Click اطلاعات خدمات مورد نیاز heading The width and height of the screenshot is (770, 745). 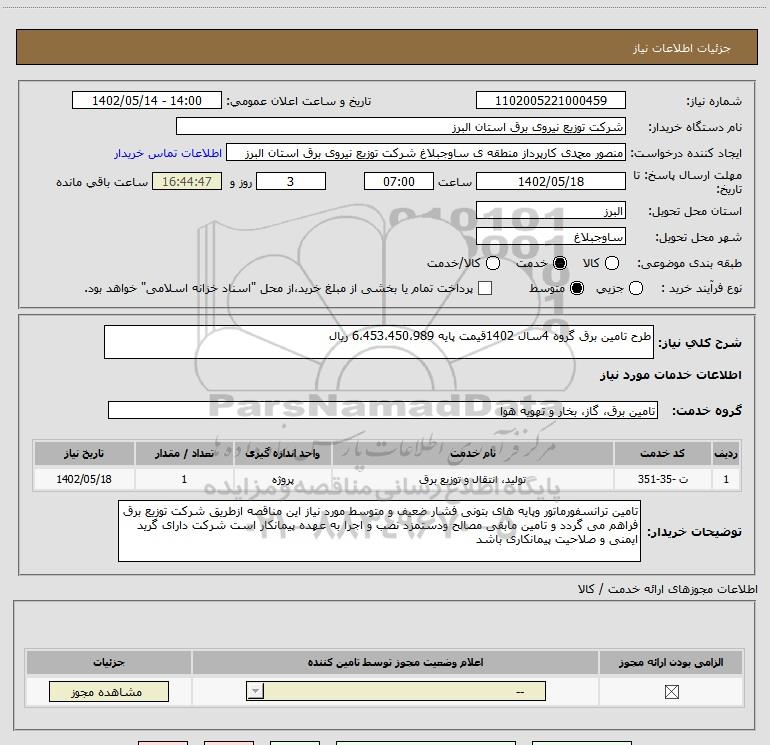670,375
